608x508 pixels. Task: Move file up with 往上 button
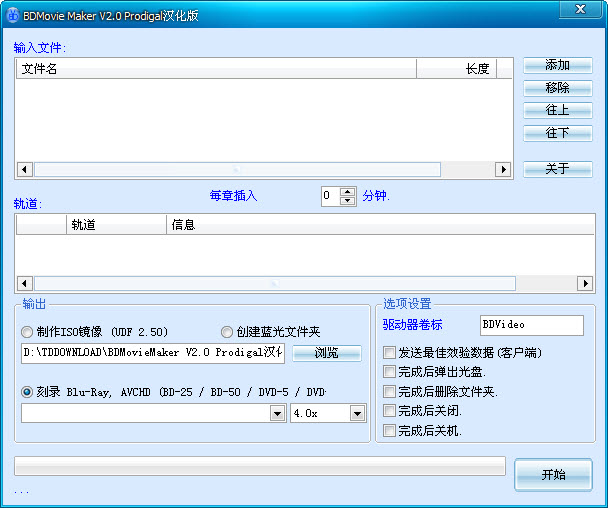[x=558, y=110]
